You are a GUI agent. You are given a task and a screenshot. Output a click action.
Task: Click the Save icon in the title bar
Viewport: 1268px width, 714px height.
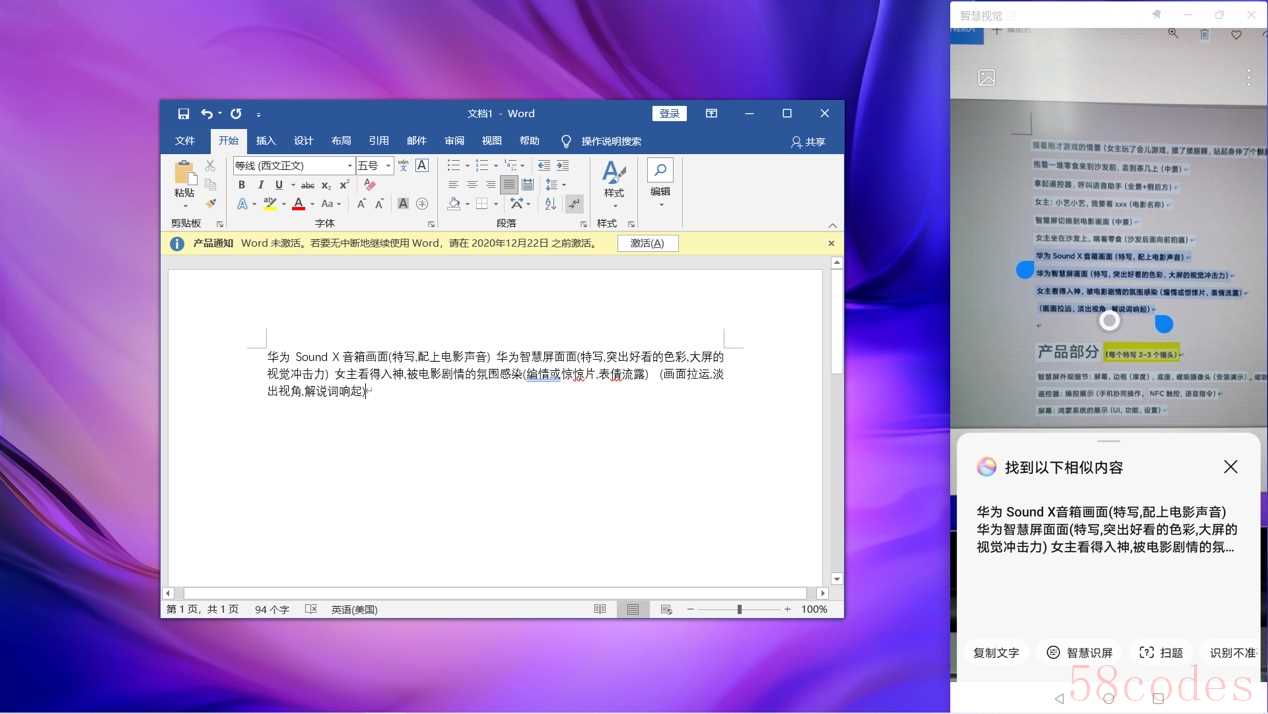click(183, 114)
